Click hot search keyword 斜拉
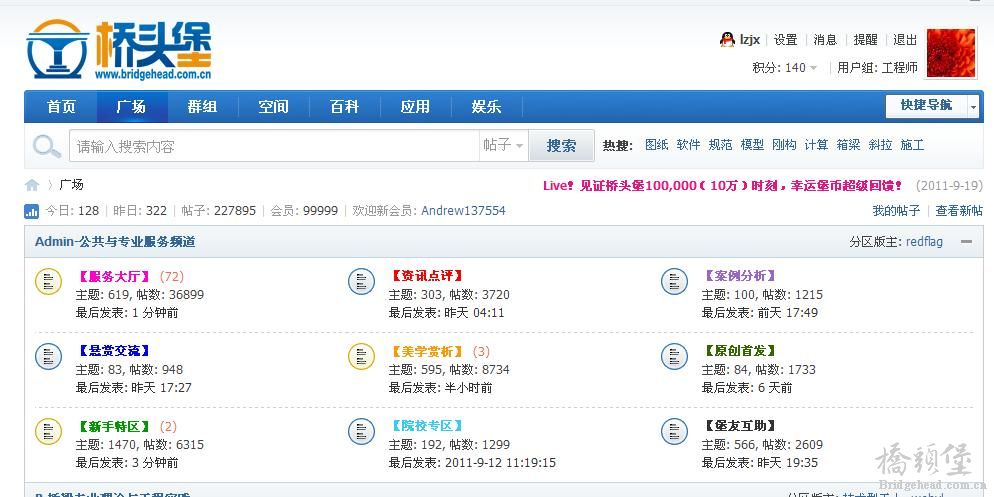 pos(881,145)
